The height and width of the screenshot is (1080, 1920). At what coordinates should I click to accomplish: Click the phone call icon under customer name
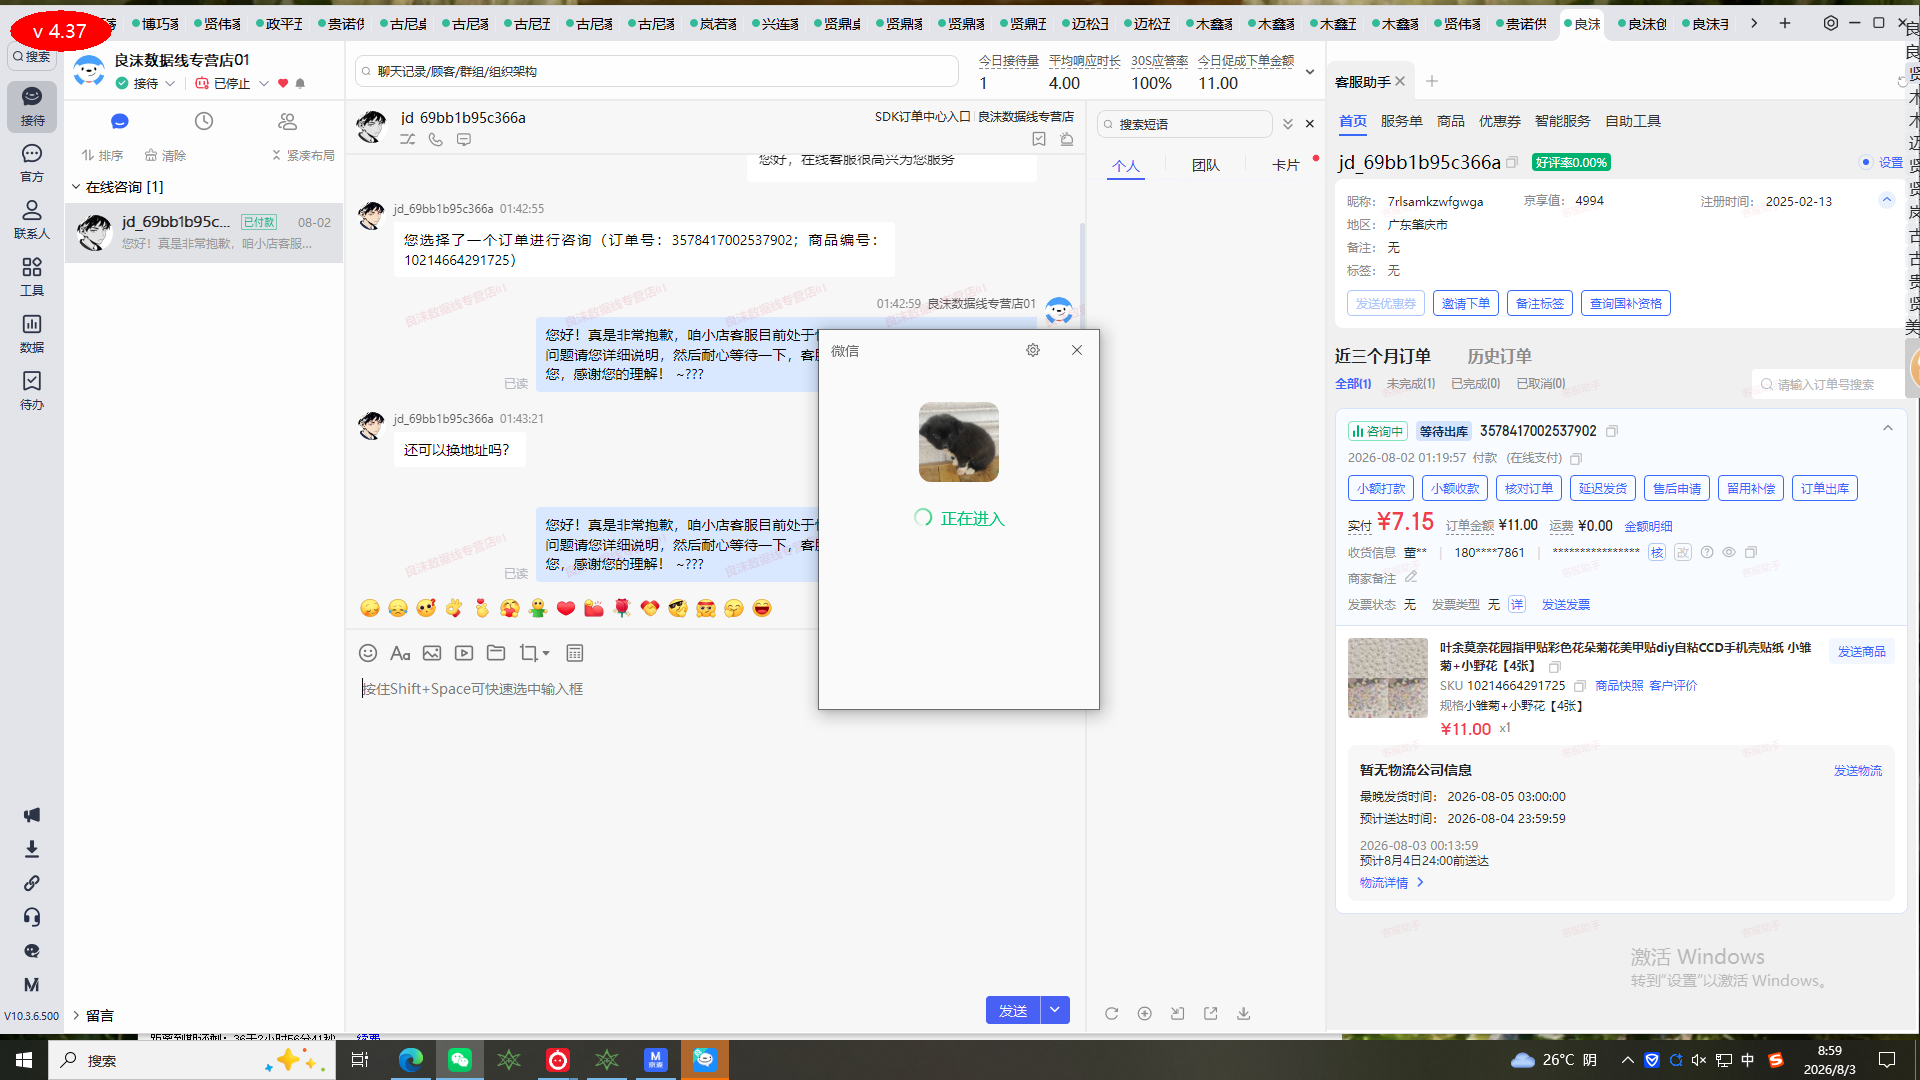[436, 140]
